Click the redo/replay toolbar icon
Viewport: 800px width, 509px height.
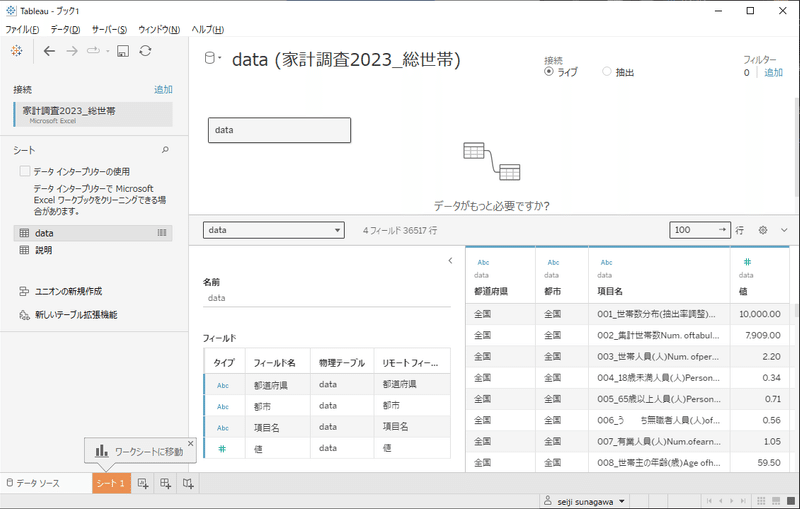click(93, 51)
